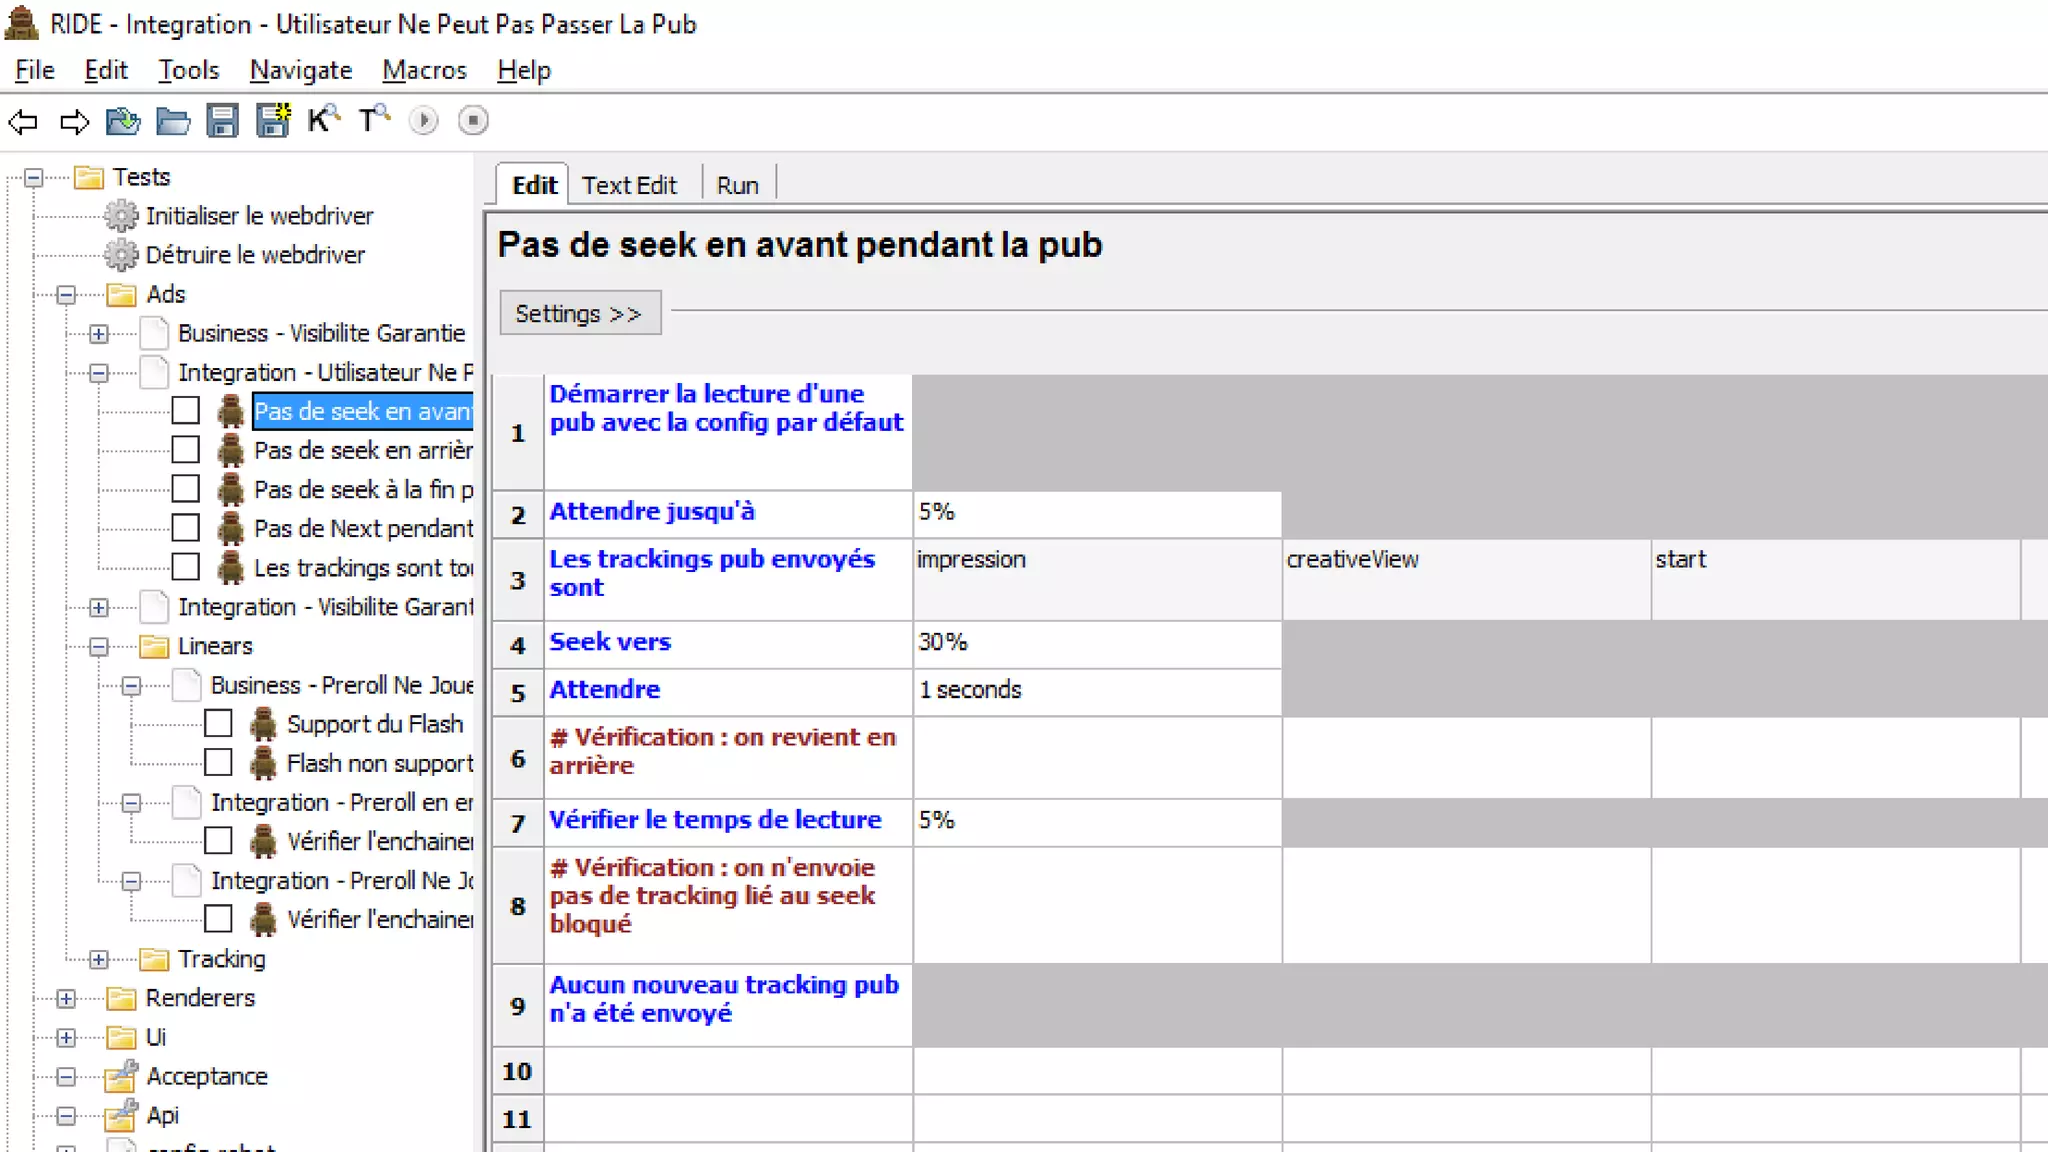2048x1152 pixels.
Task: Click the Ads folder icon
Action: (x=121, y=294)
